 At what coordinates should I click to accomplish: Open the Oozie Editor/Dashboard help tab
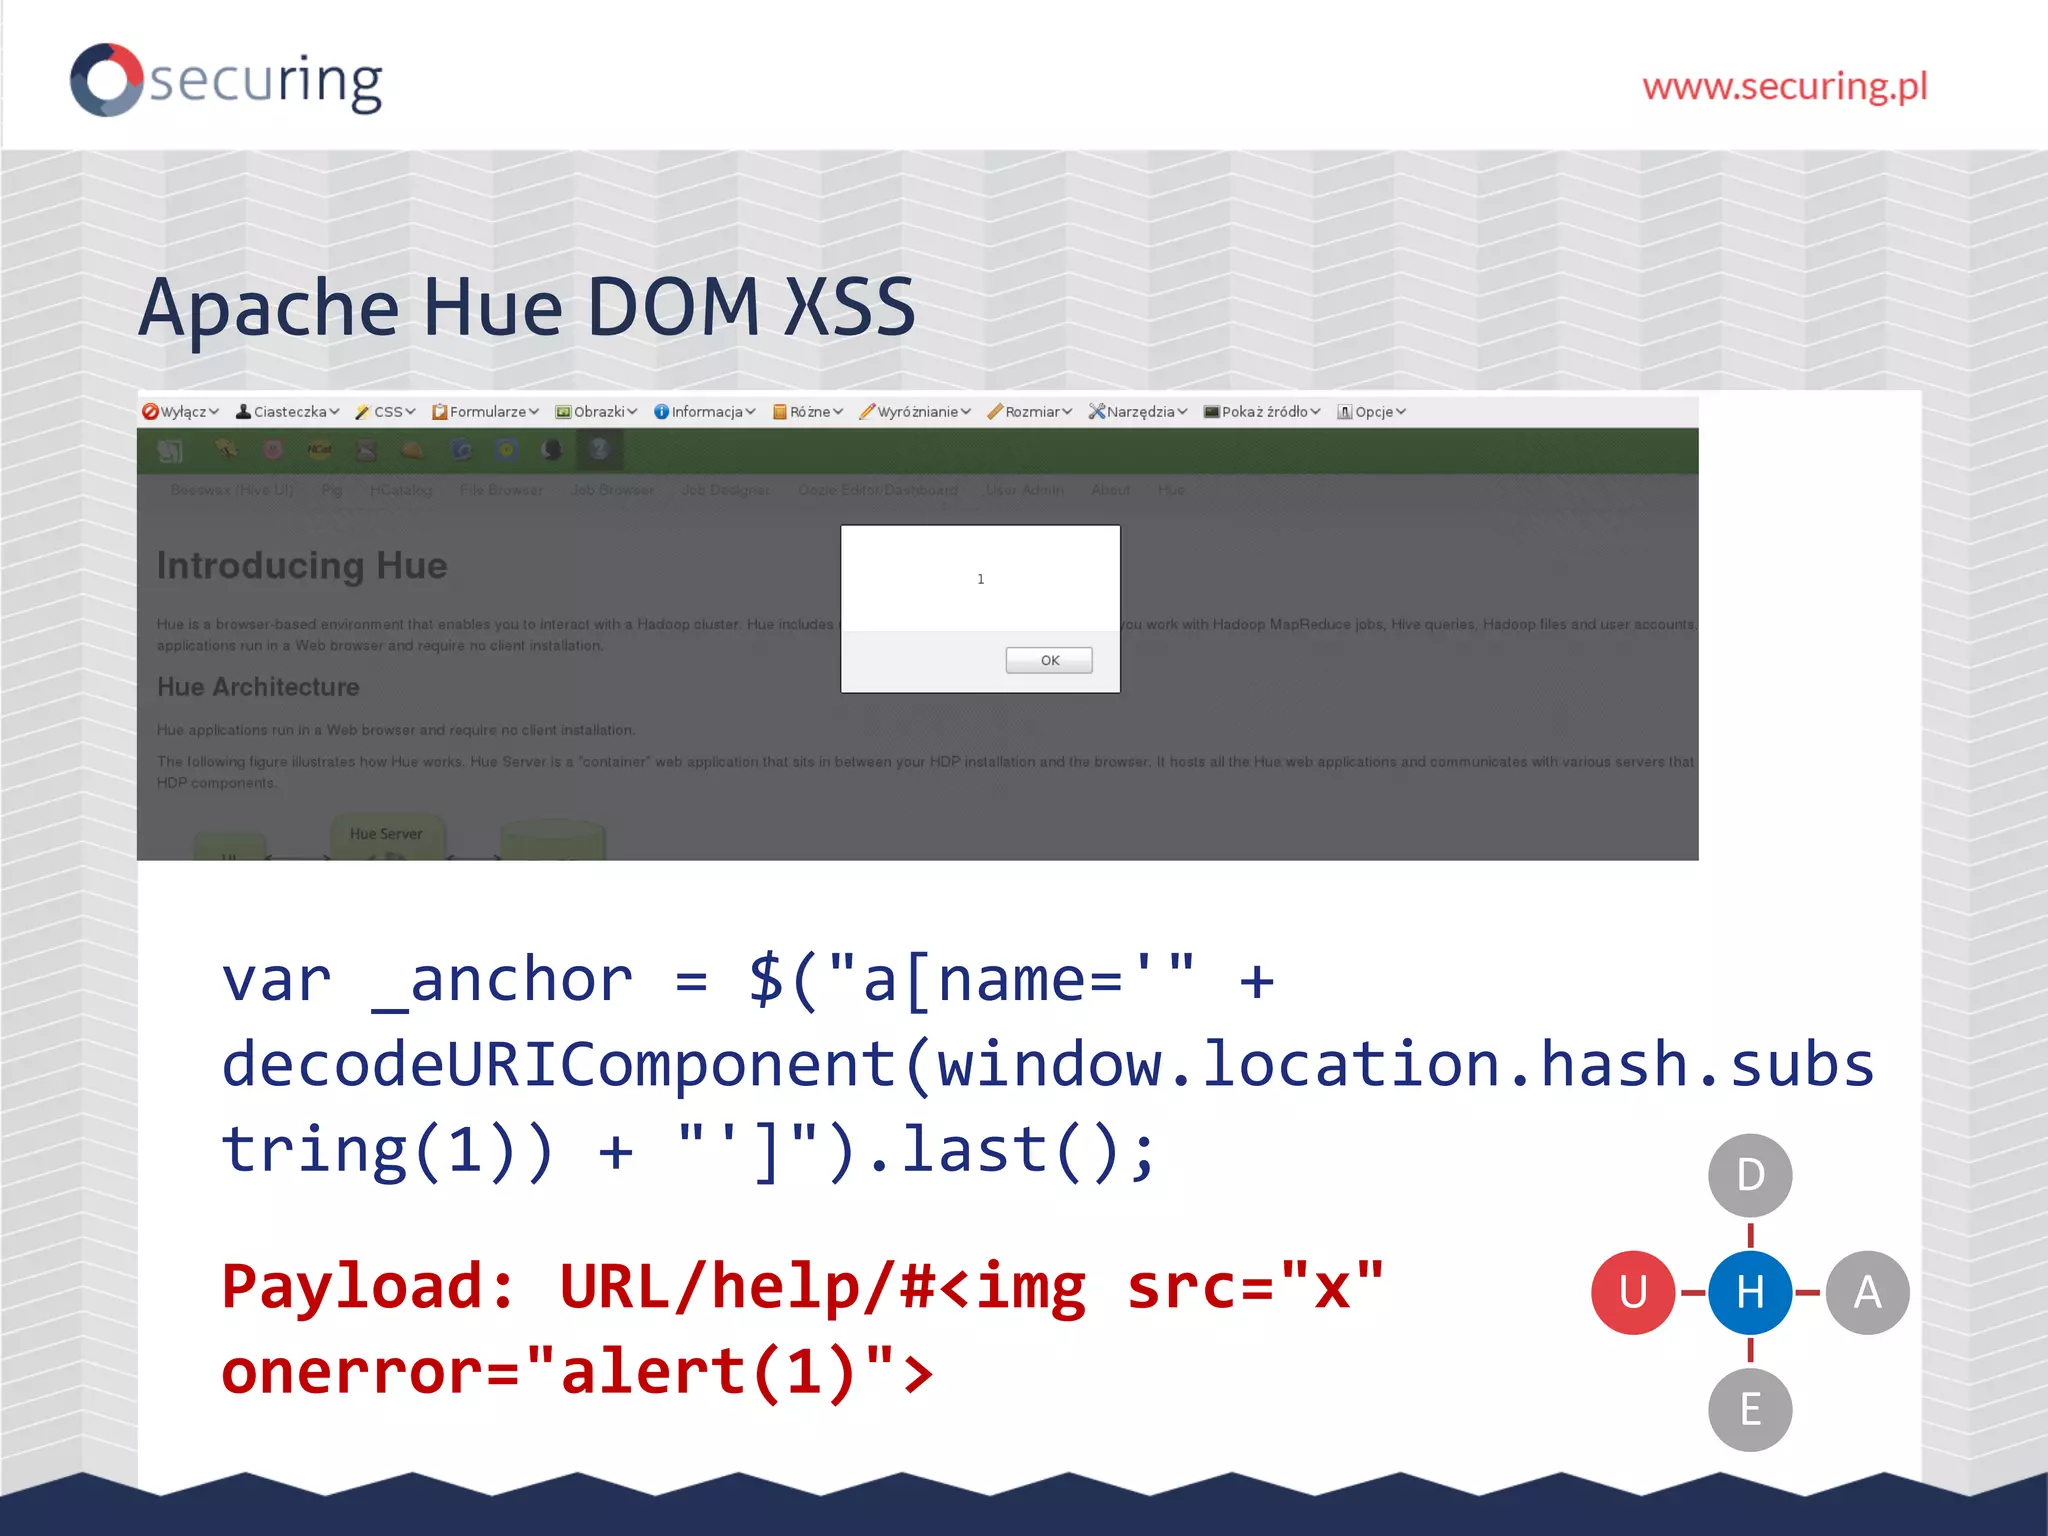point(878,490)
